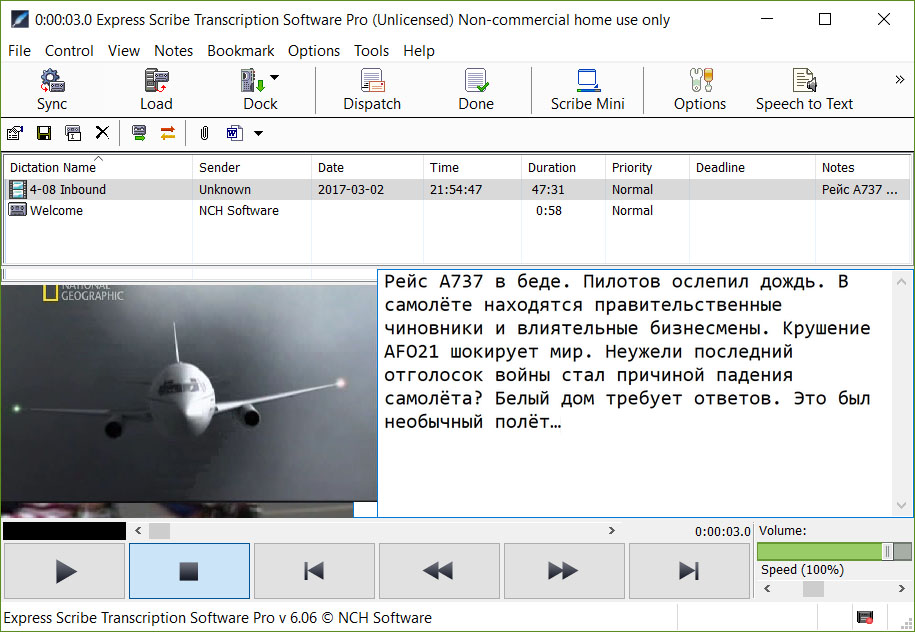Screen dimensions: 915x632
Task: Sort by Date column header
Action: [x=368, y=167]
